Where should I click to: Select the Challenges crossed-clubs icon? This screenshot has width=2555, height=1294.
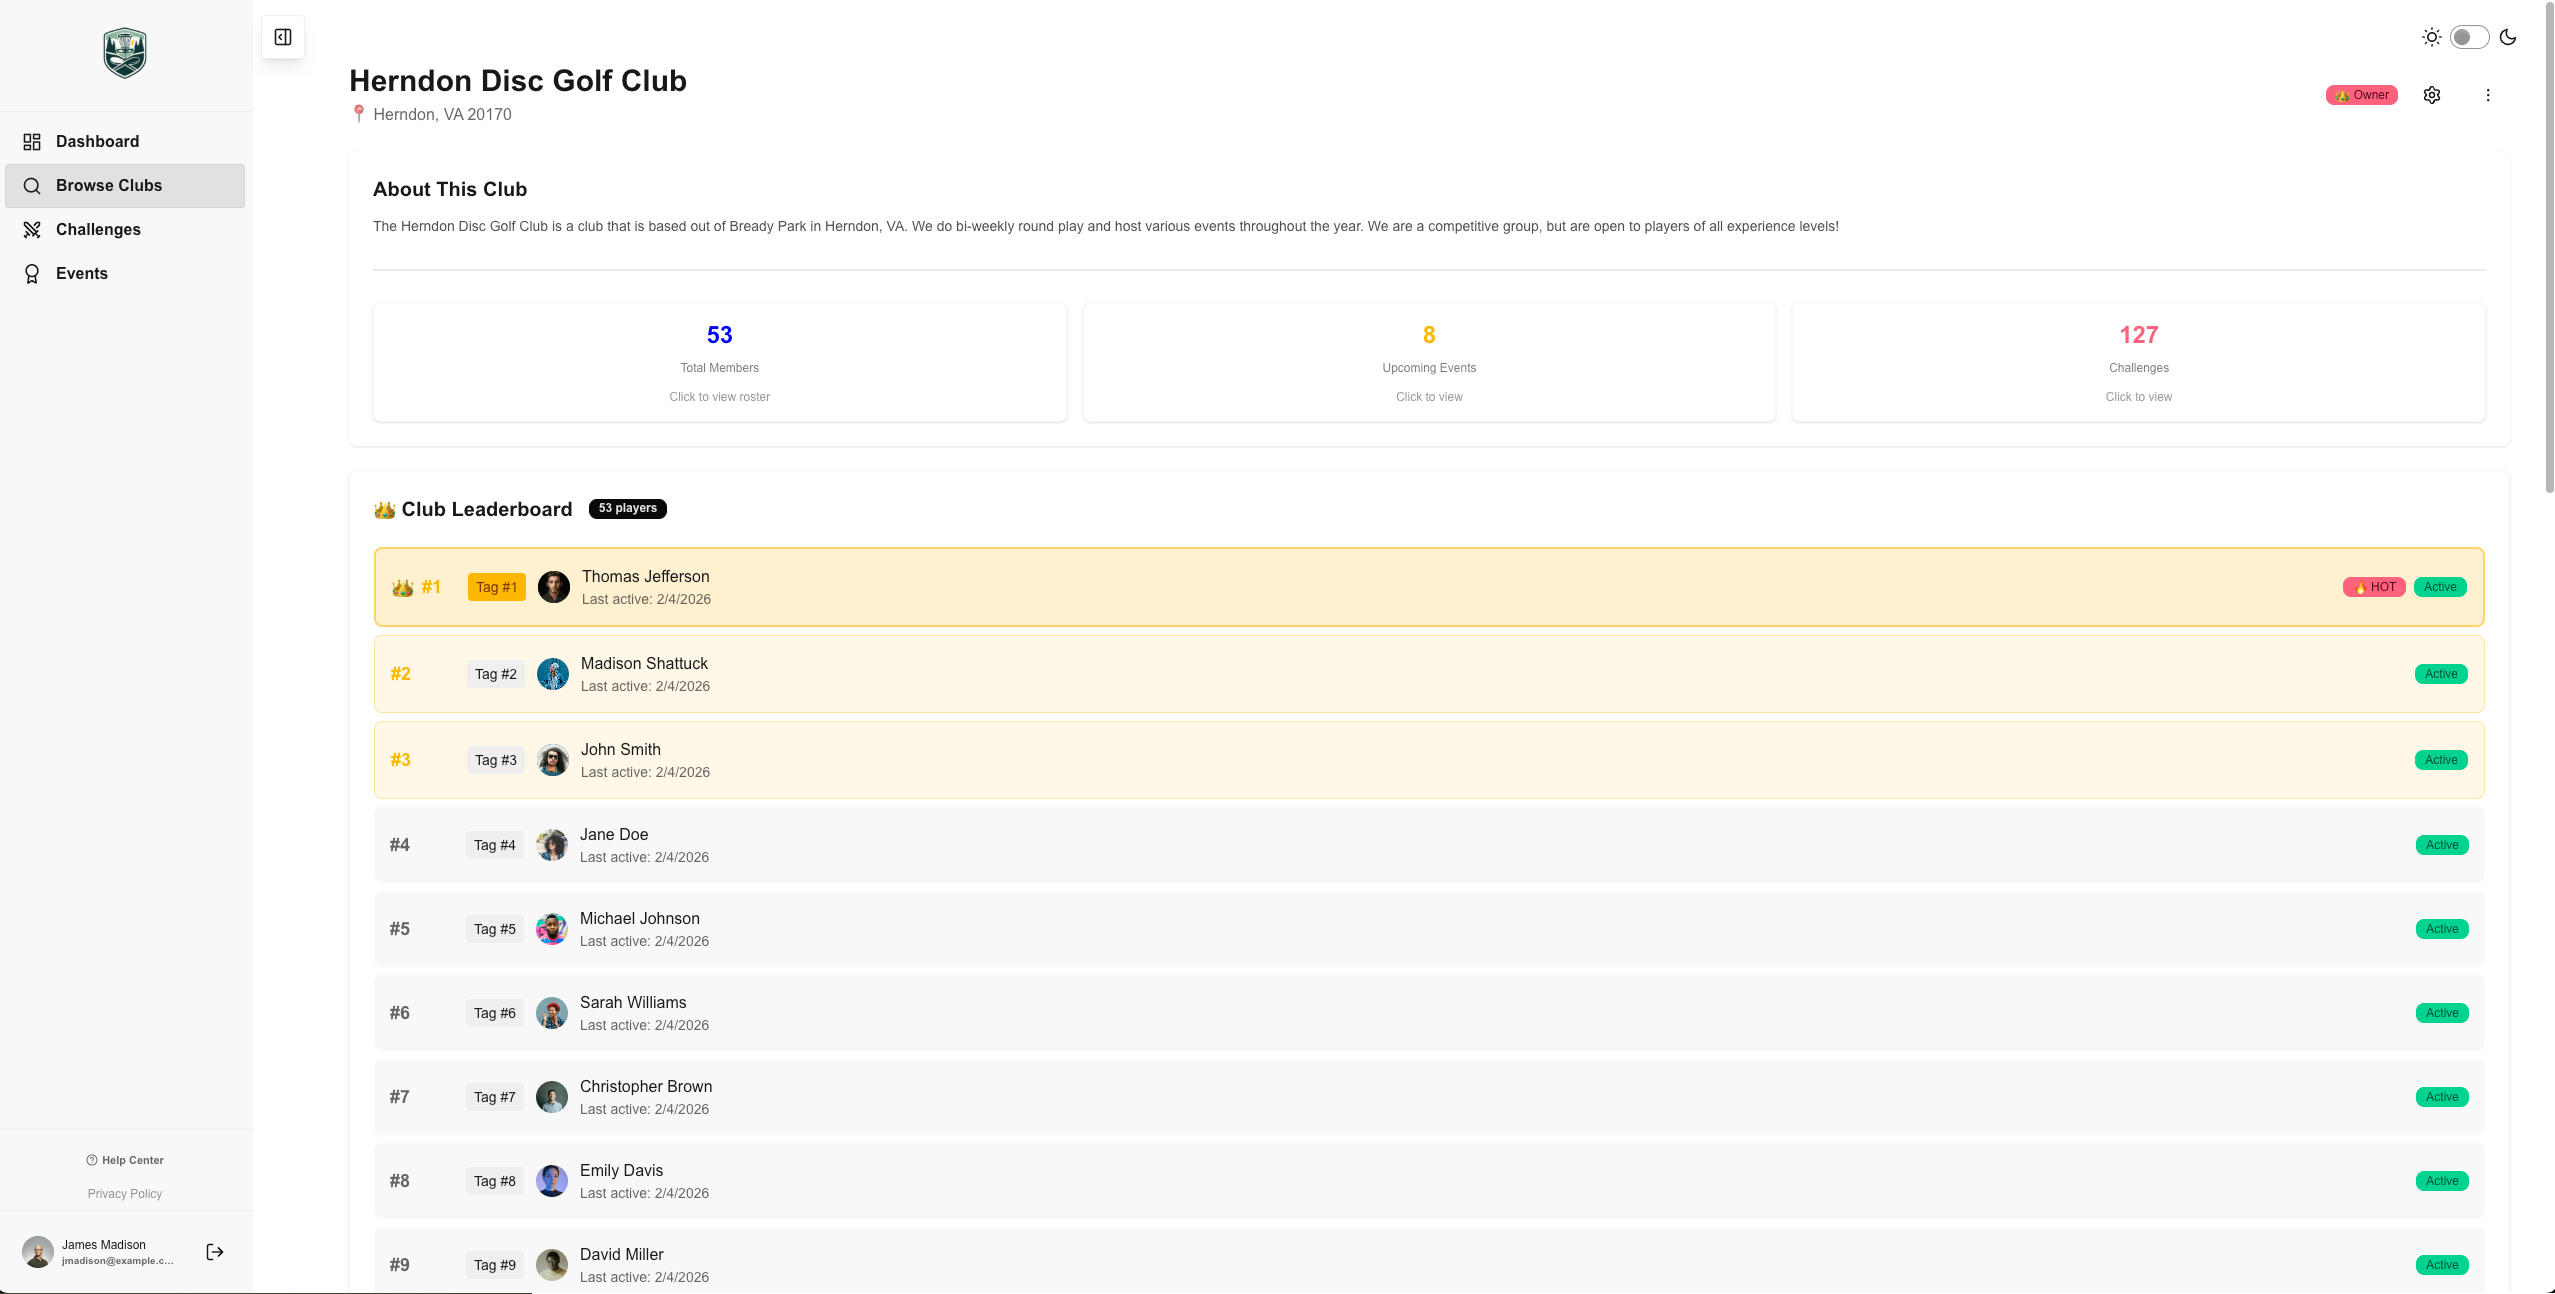point(31,229)
